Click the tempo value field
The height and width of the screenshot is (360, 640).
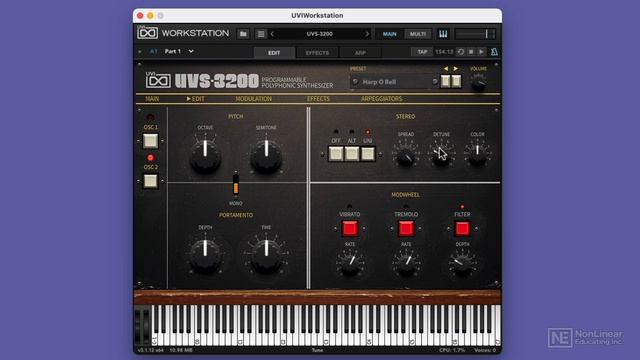[x=444, y=52]
